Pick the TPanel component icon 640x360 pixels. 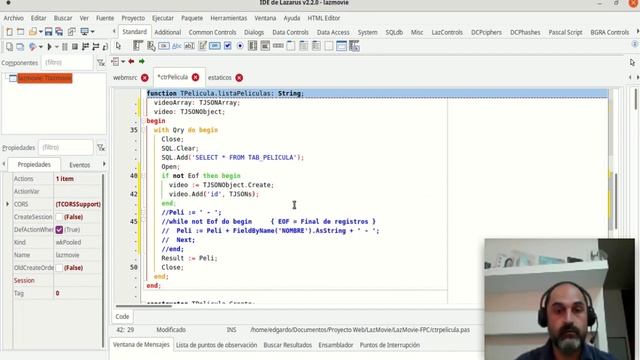[329, 46]
